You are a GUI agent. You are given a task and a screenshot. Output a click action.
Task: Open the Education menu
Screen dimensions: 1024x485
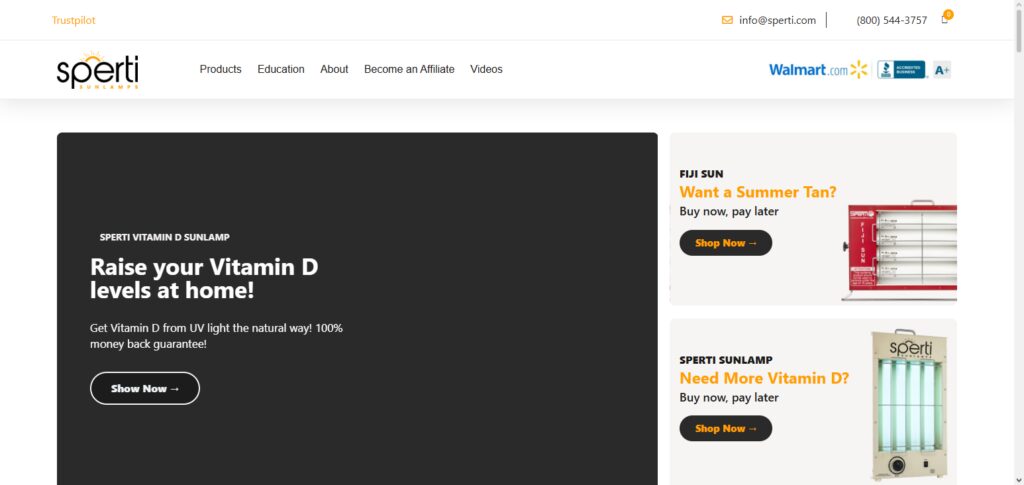(281, 69)
